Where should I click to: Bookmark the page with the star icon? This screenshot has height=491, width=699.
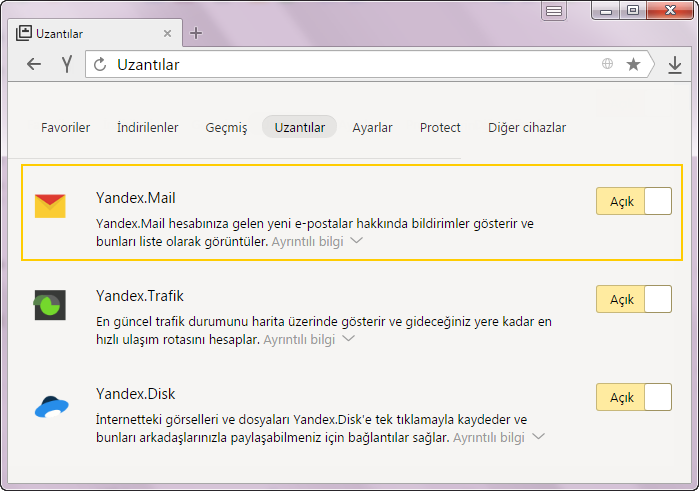point(633,64)
